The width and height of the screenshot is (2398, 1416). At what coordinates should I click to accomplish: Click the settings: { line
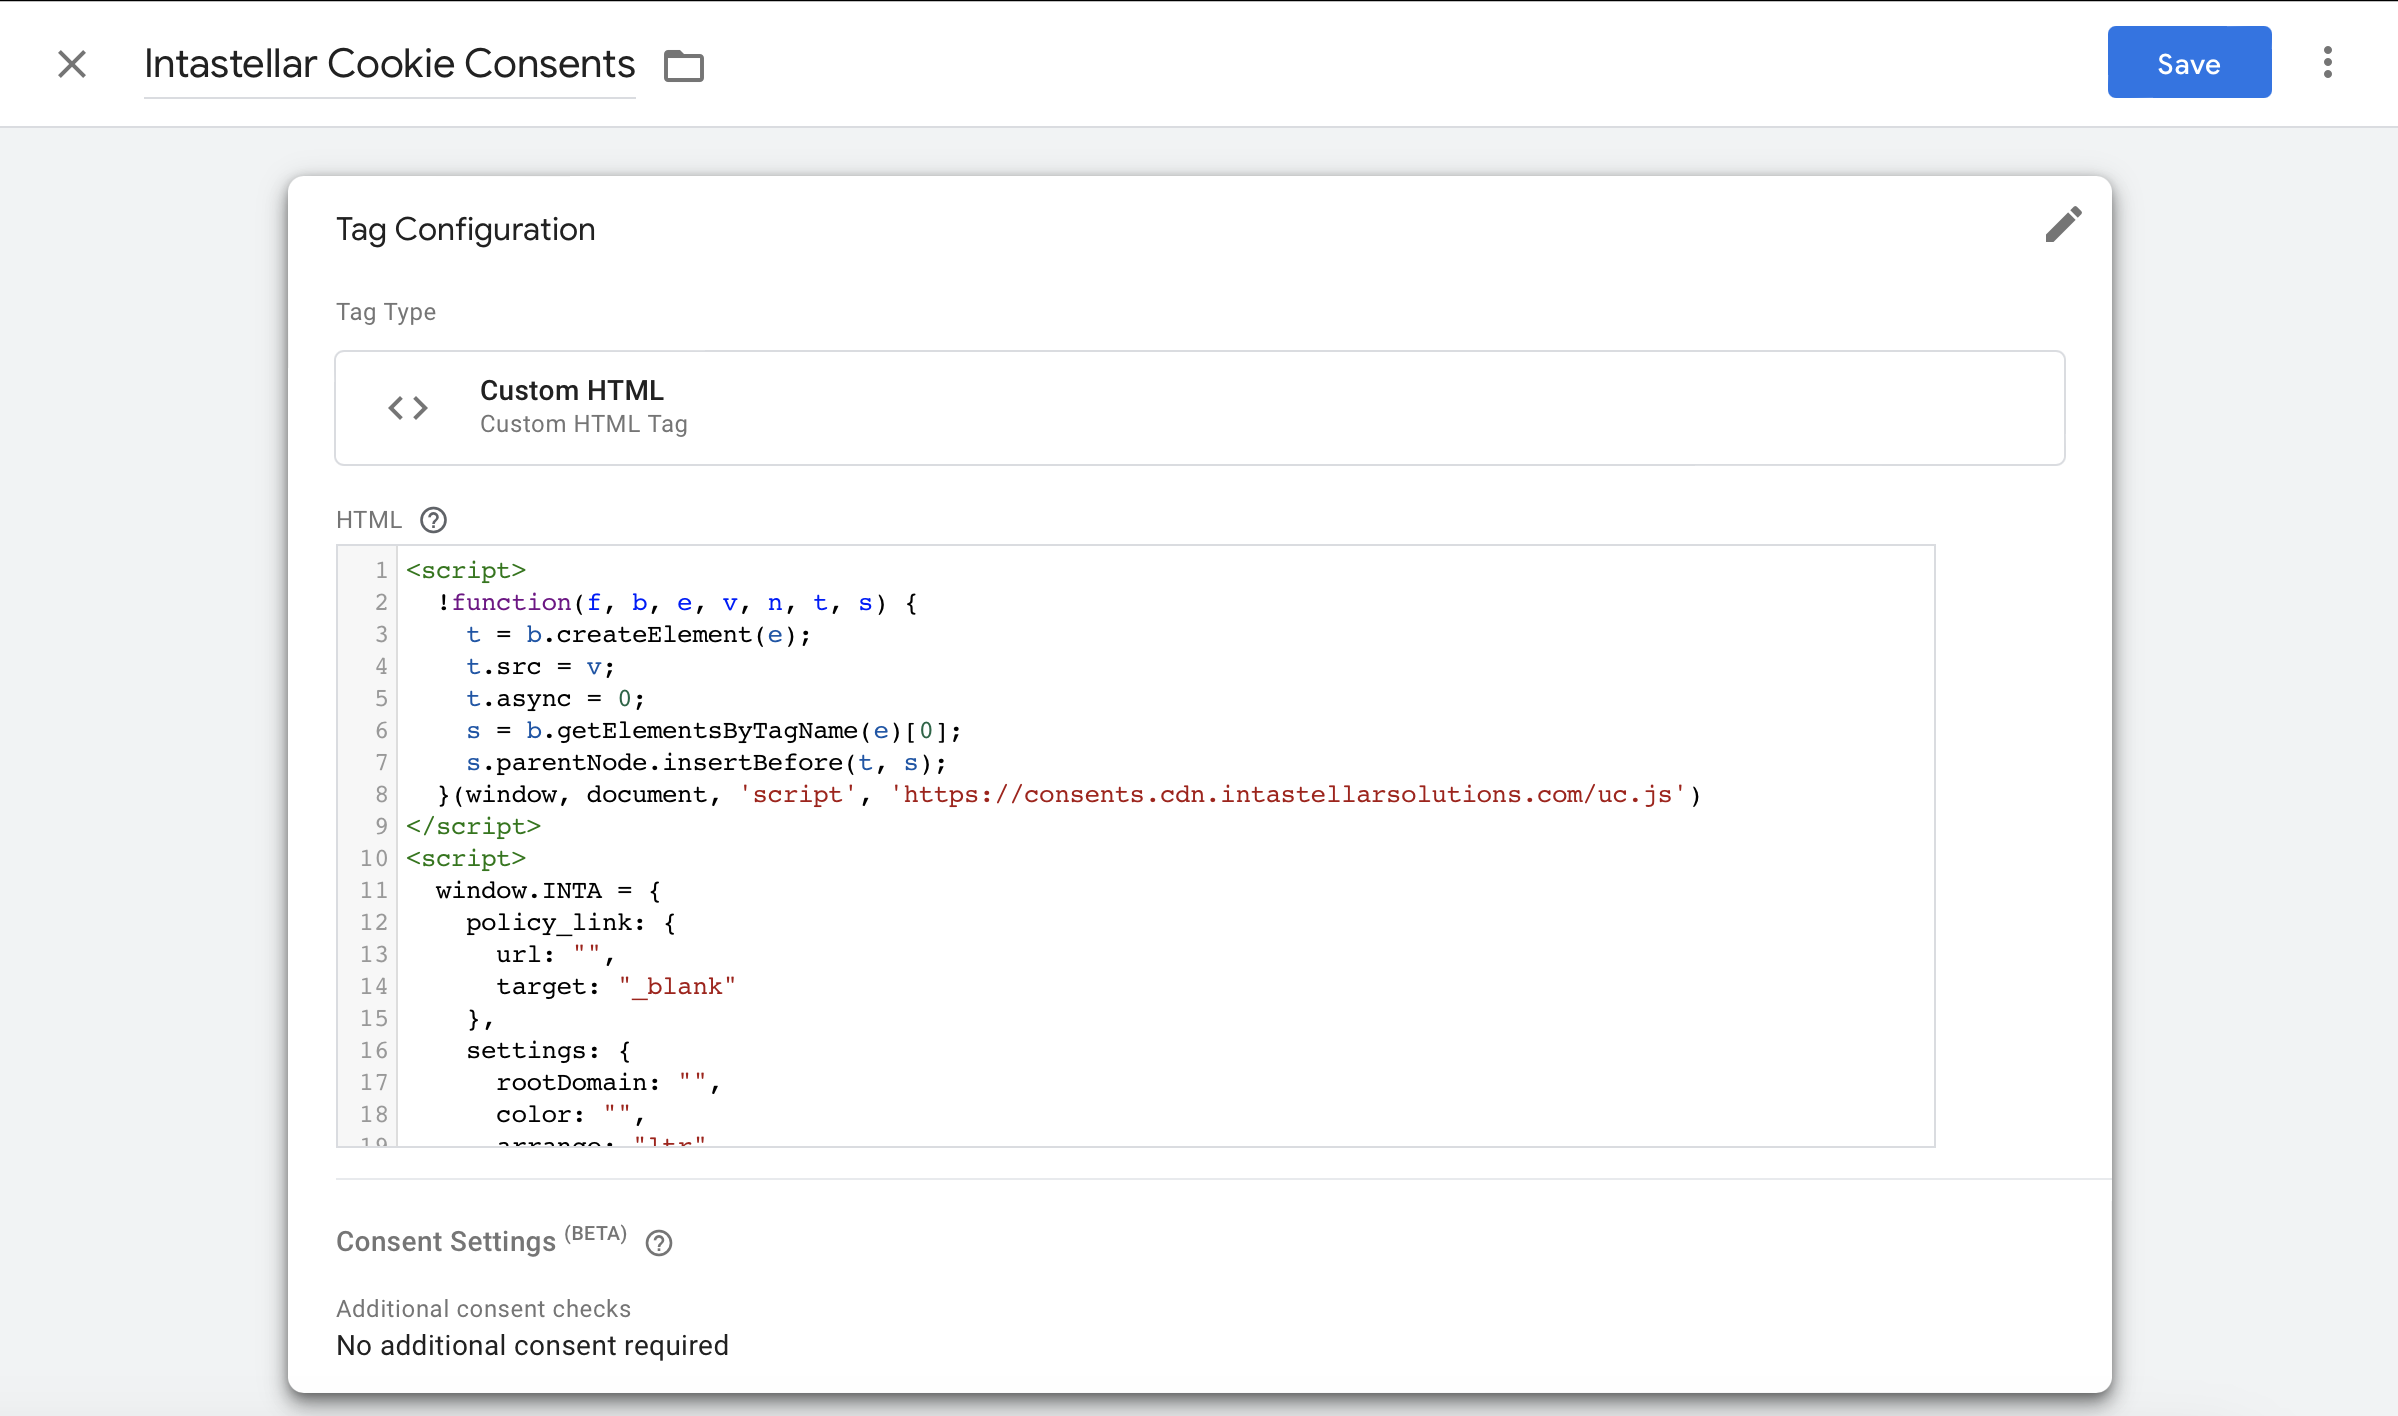548,1050
